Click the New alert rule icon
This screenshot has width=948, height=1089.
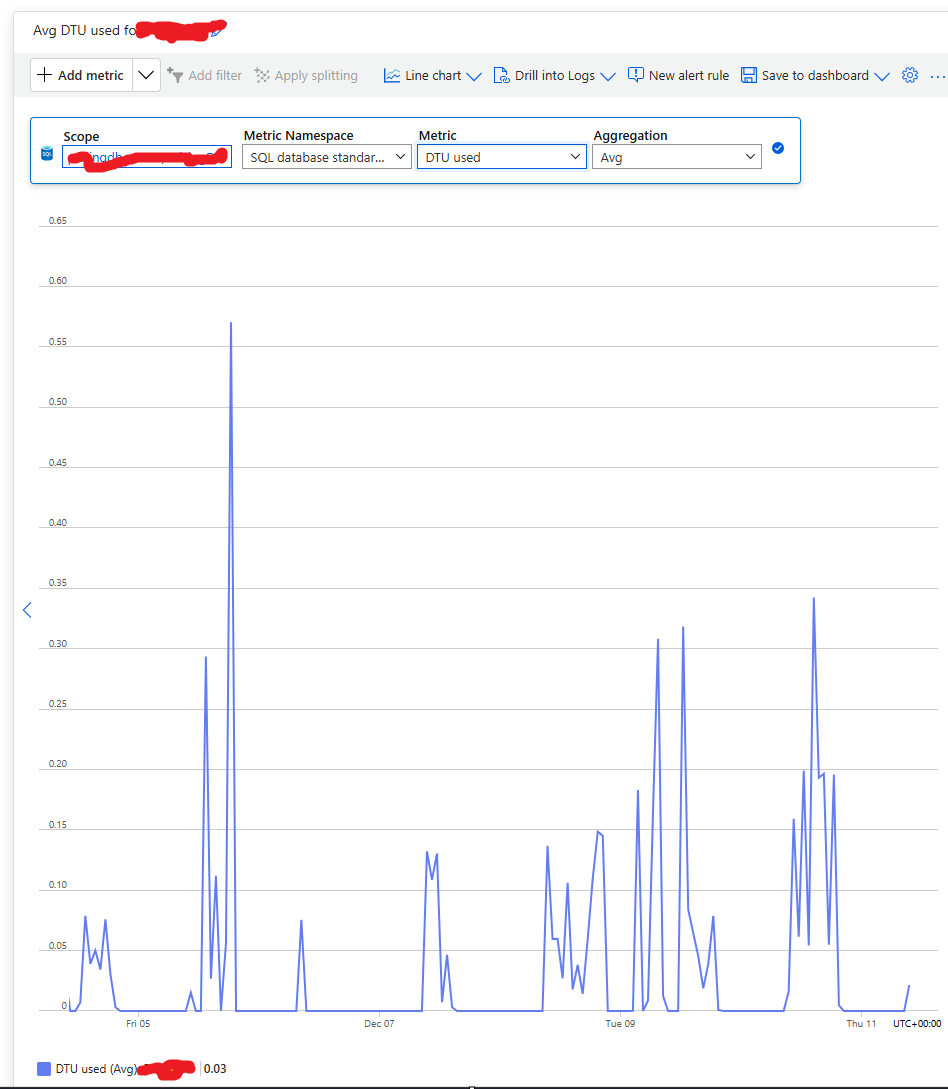pyautogui.click(x=635, y=74)
